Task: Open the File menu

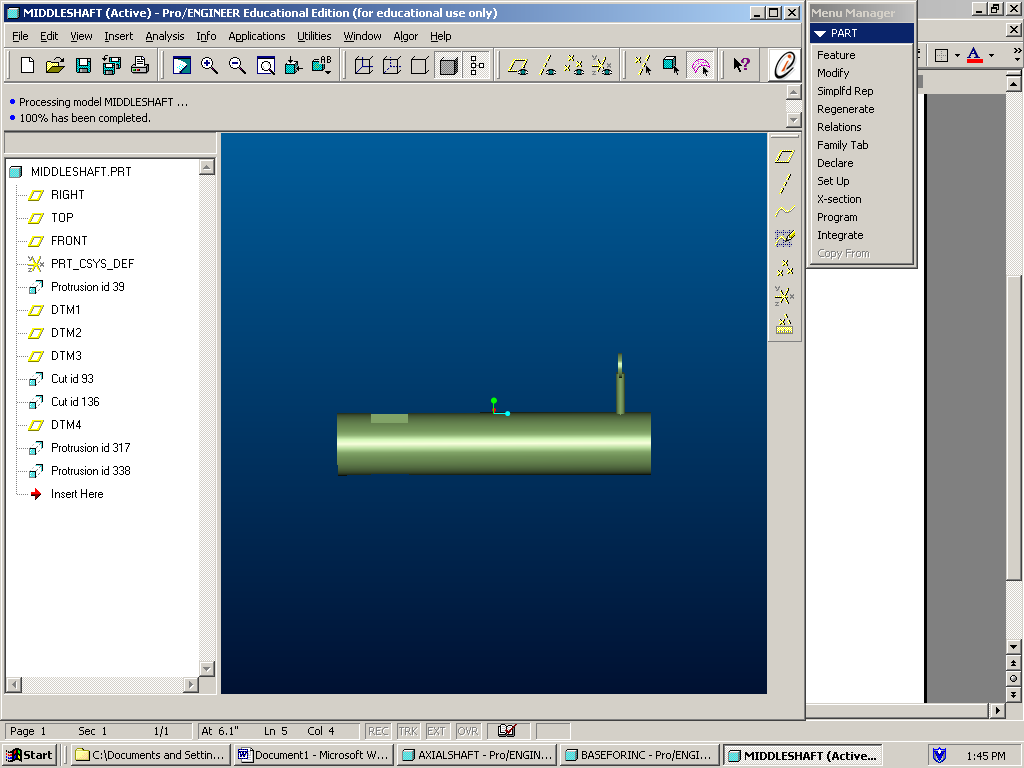Action: pyautogui.click(x=20, y=36)
